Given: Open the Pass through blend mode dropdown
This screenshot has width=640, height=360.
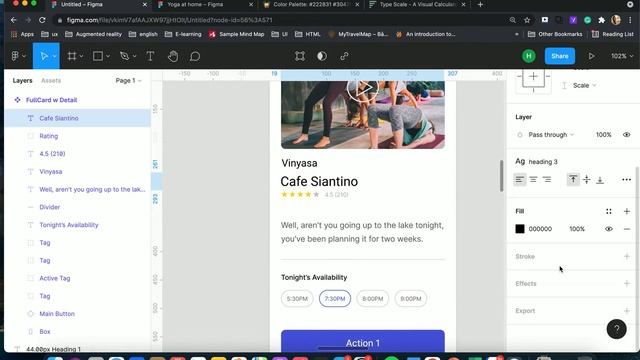Looking at the screenshot, I should coord(551,135).
